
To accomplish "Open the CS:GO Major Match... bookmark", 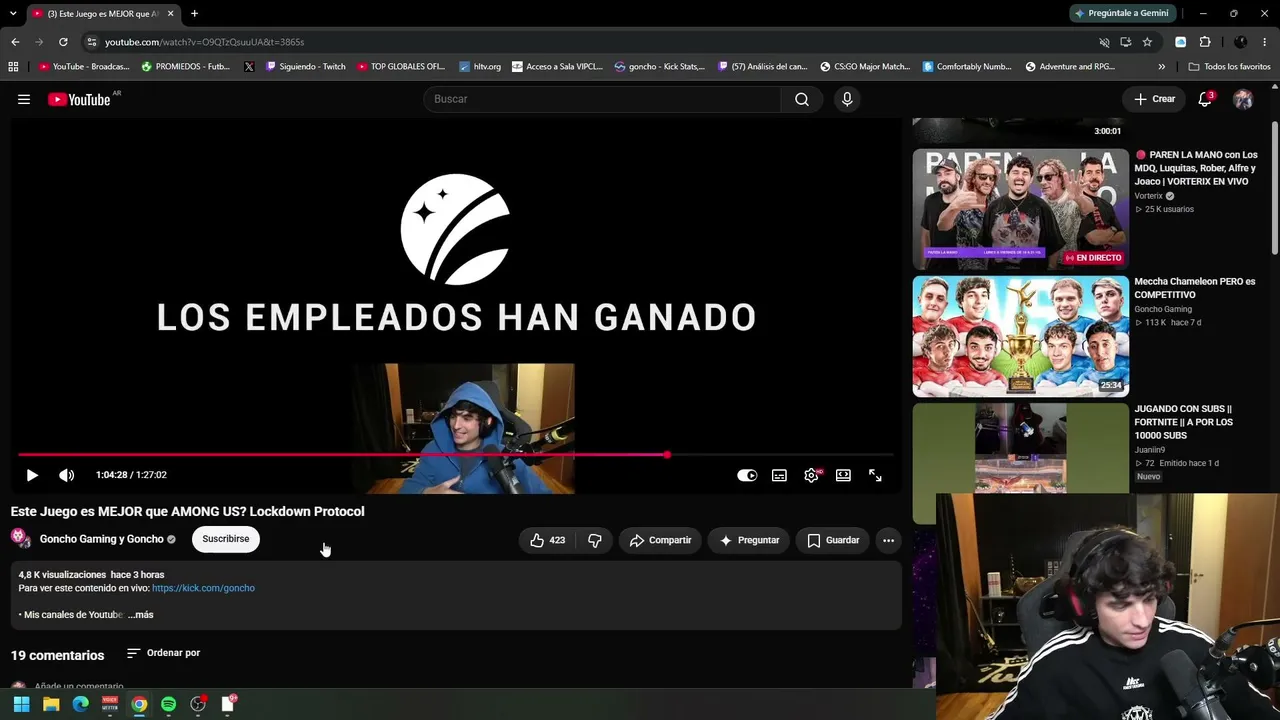I will [865, 66].
